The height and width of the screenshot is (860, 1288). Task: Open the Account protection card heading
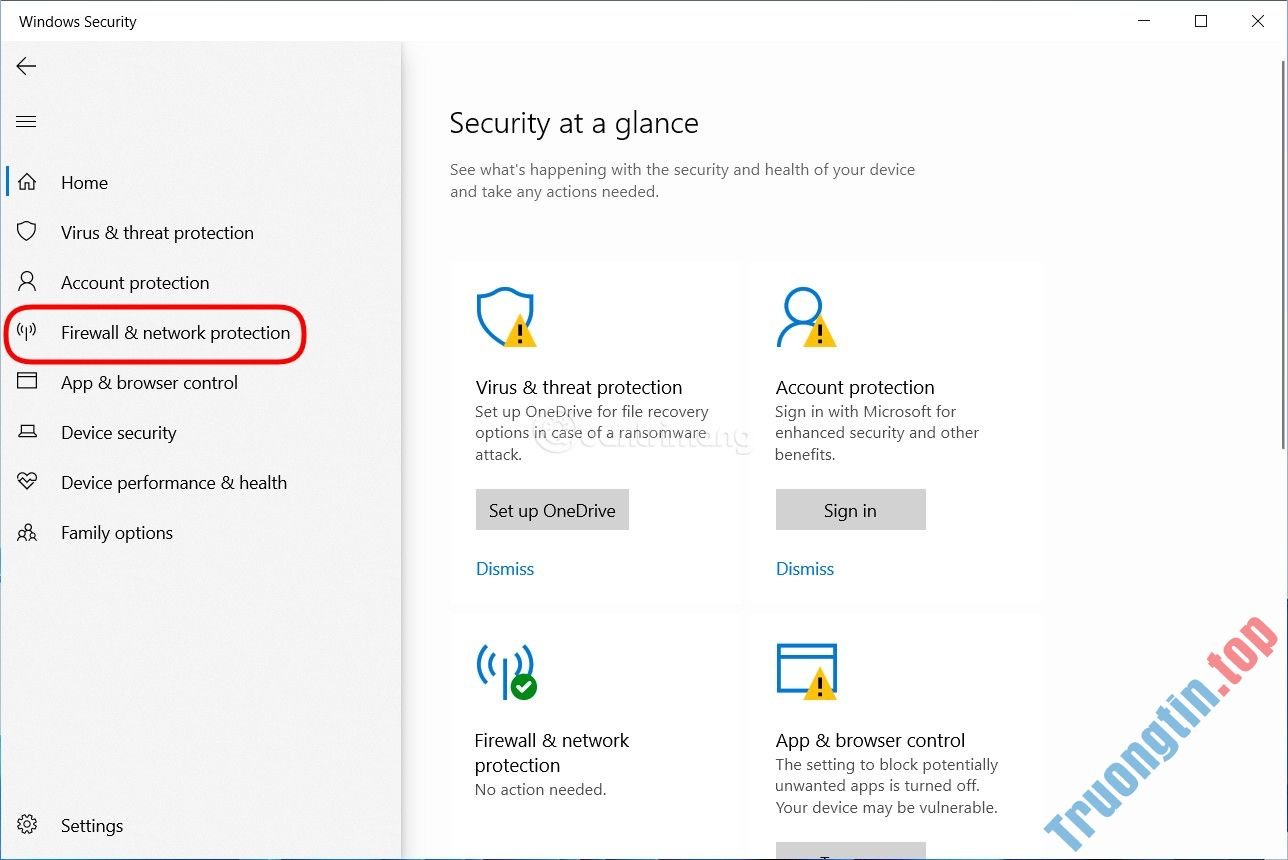[855, 387]
